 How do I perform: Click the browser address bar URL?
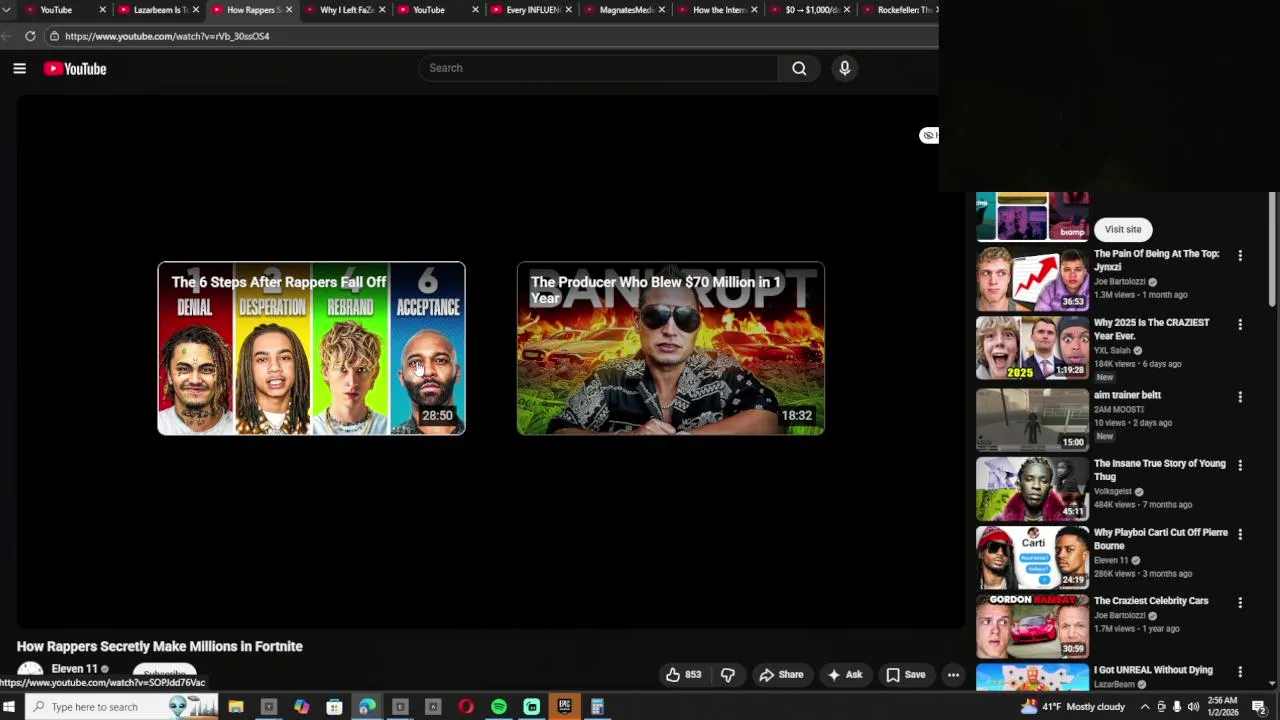click(167, 36)
